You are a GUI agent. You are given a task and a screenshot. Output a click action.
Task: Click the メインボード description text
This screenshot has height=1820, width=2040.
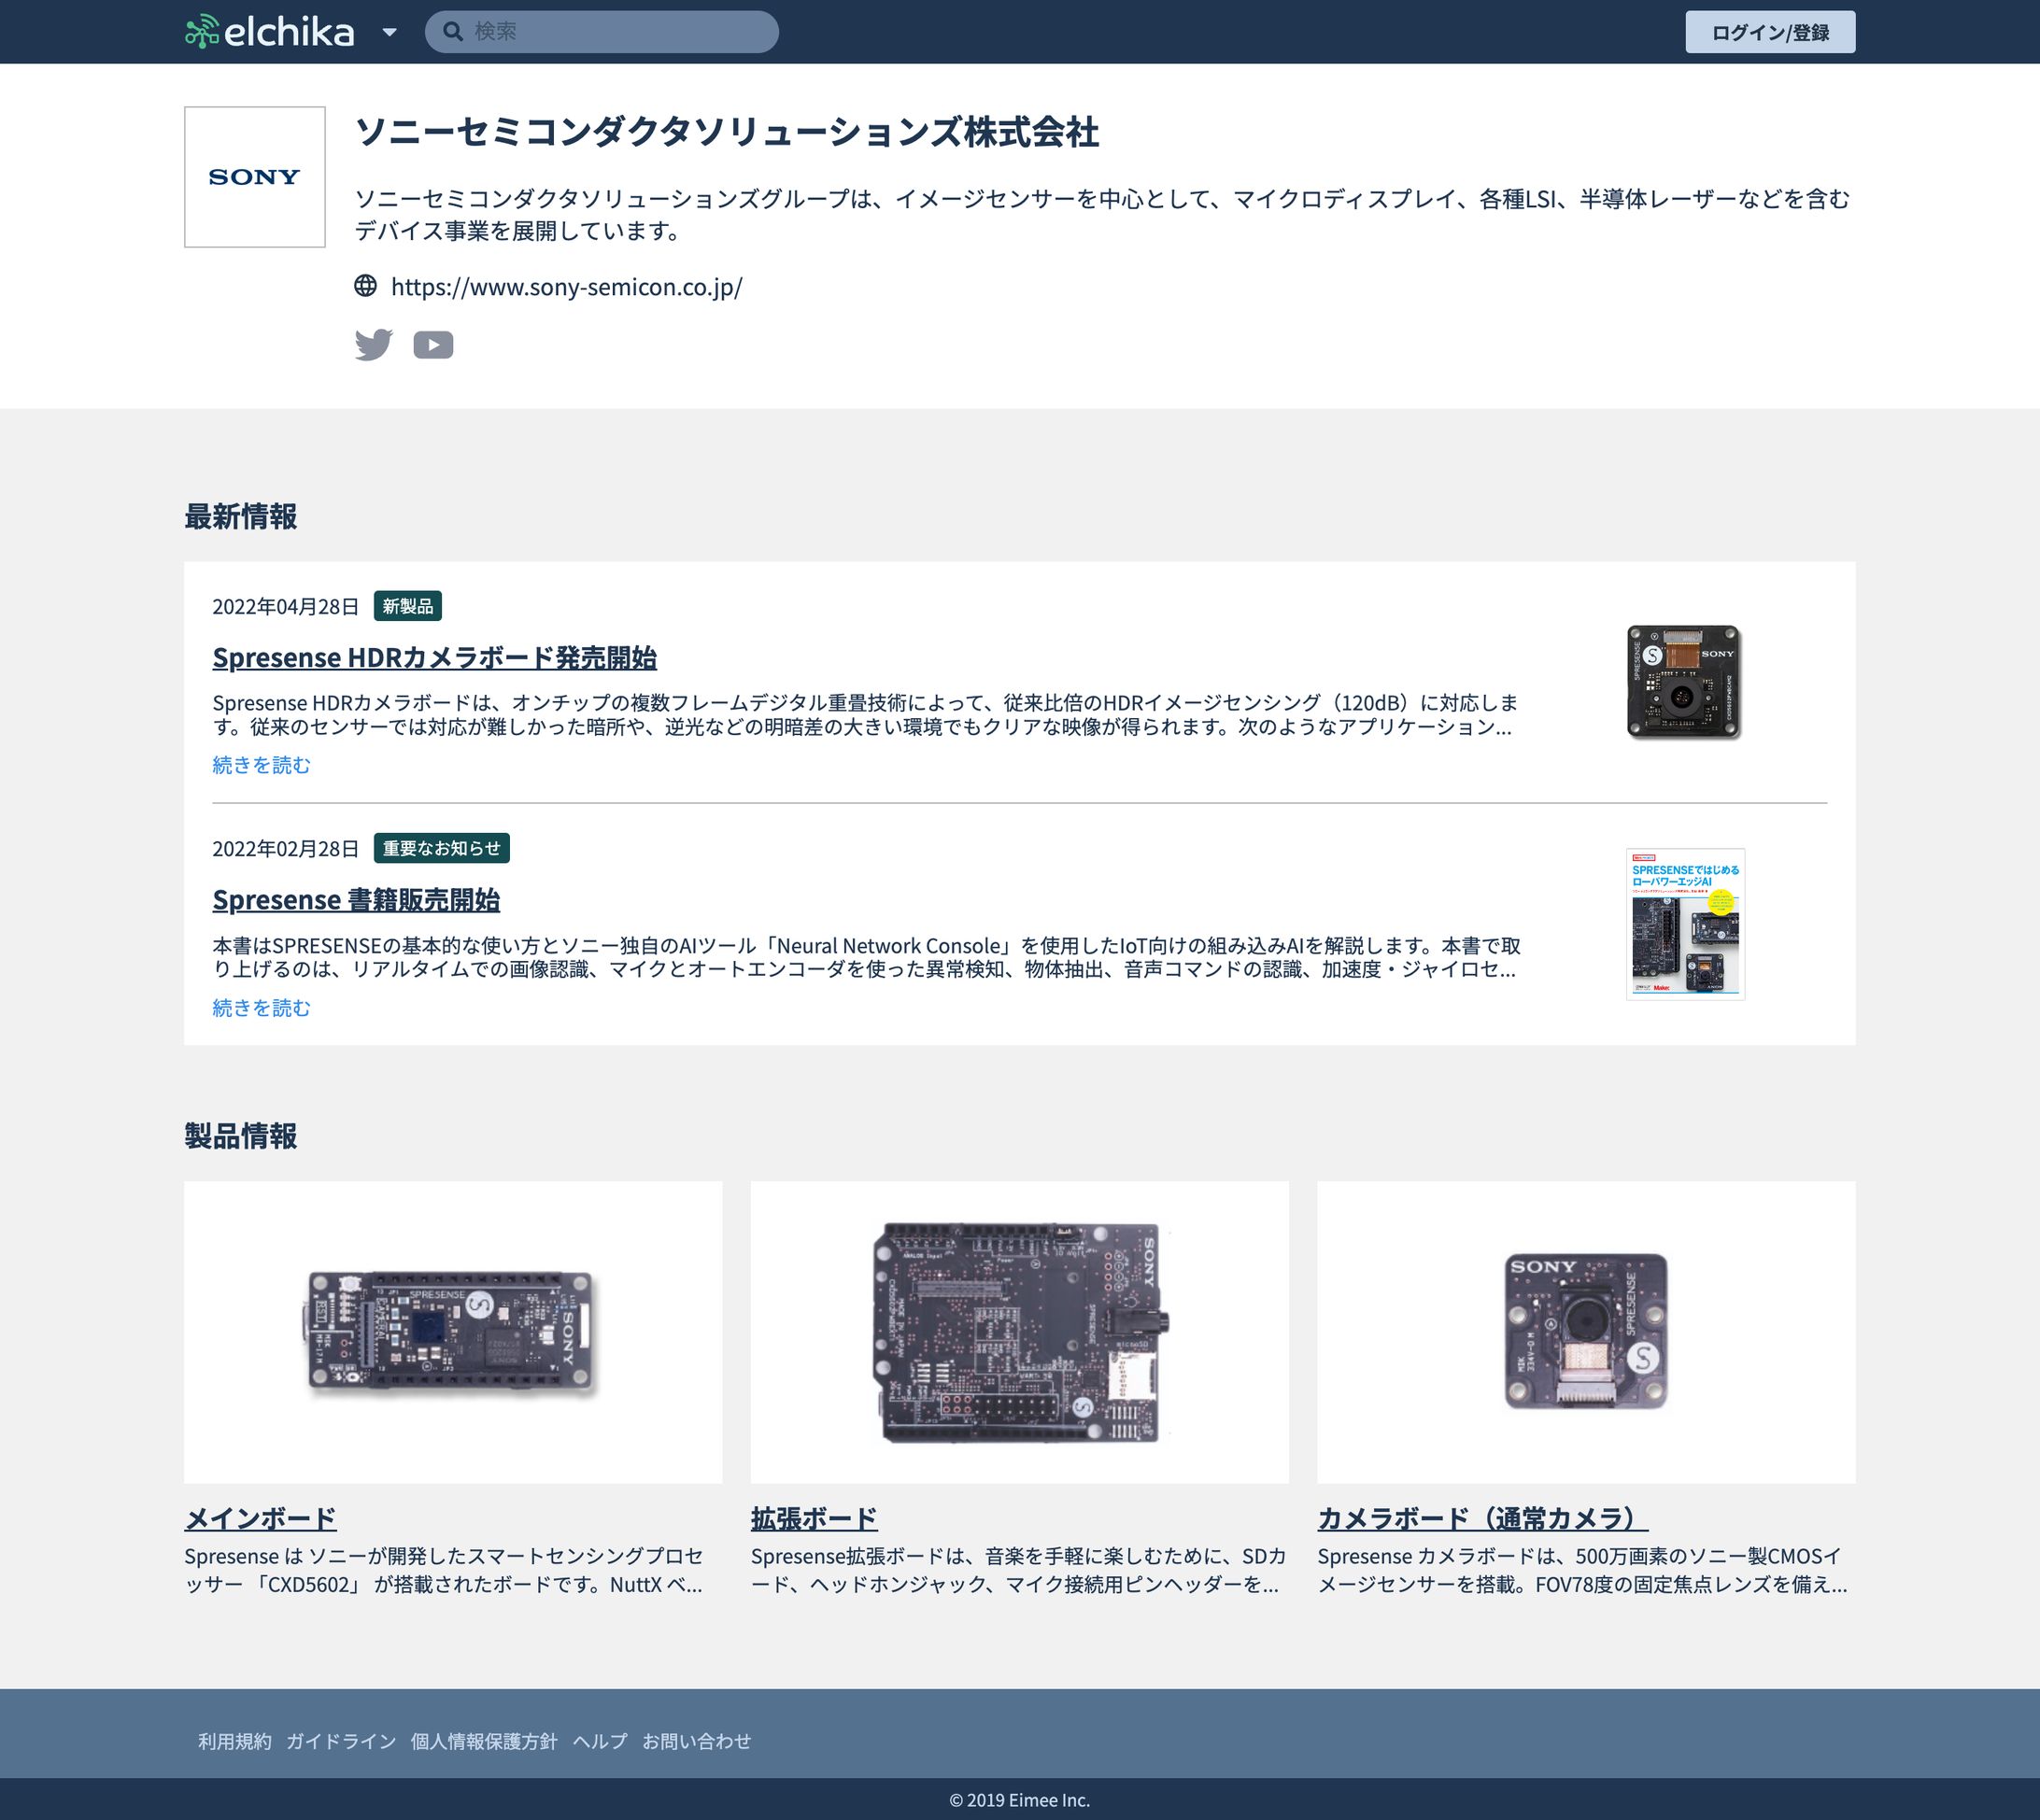tap(445, 1570)
